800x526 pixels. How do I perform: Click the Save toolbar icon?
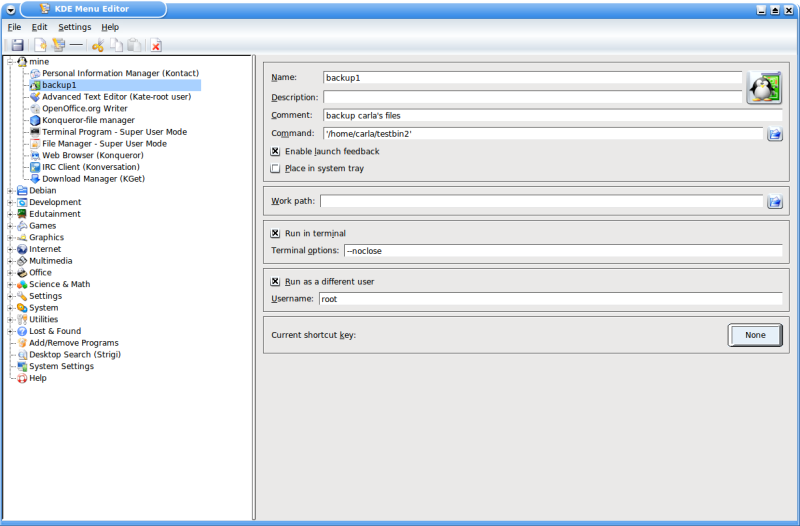click(x=17, y=45)
